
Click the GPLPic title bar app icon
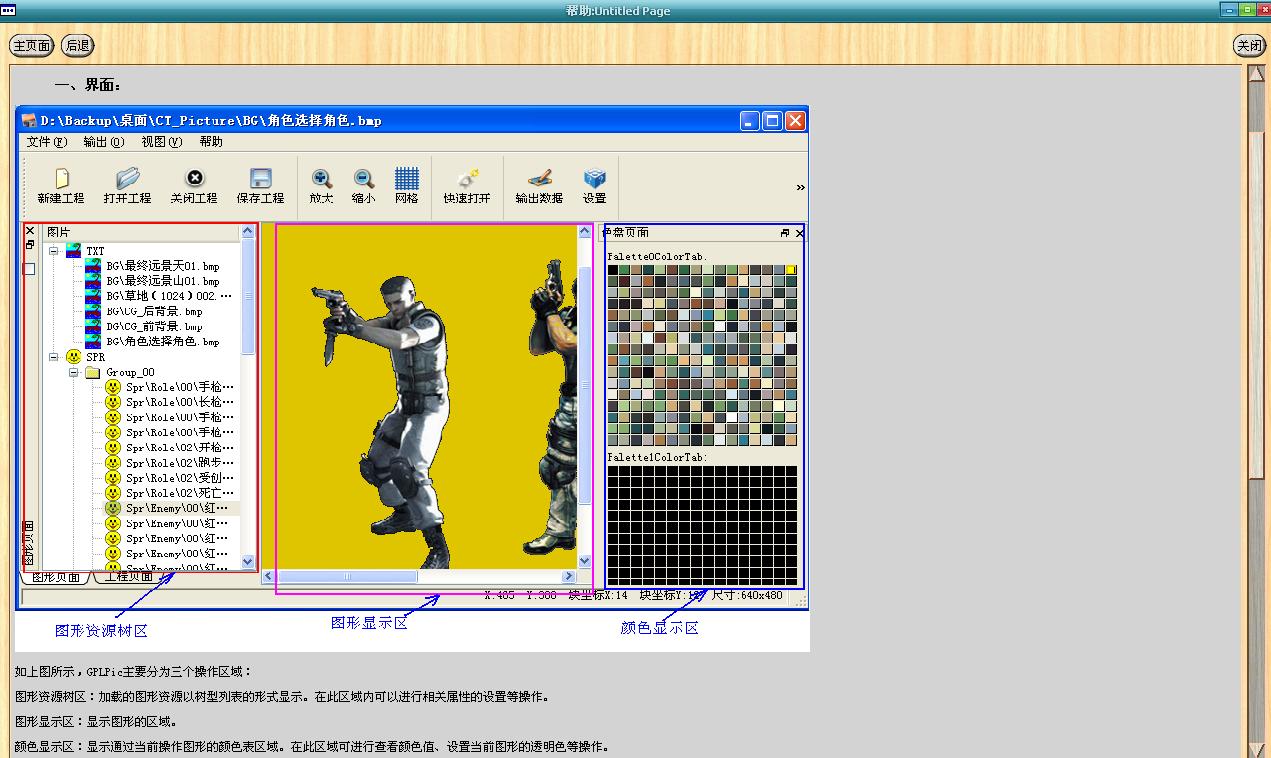click(x=30, y=120)
